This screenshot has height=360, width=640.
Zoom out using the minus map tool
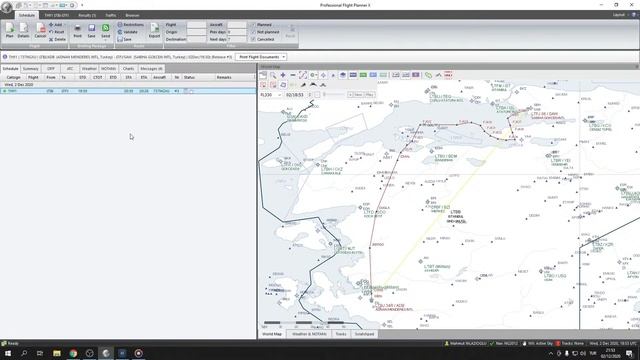click(x=293, y=75)
